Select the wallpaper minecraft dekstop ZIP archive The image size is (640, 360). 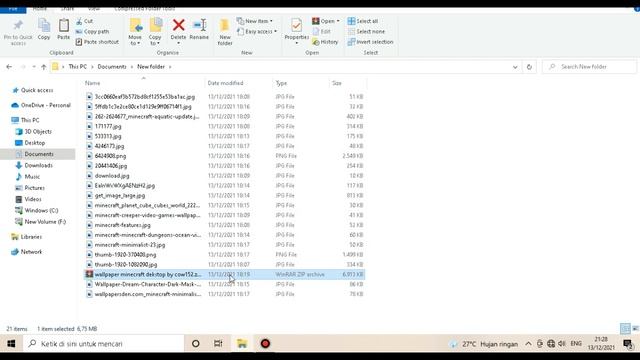pyautogui.click(x=224, y=274)
